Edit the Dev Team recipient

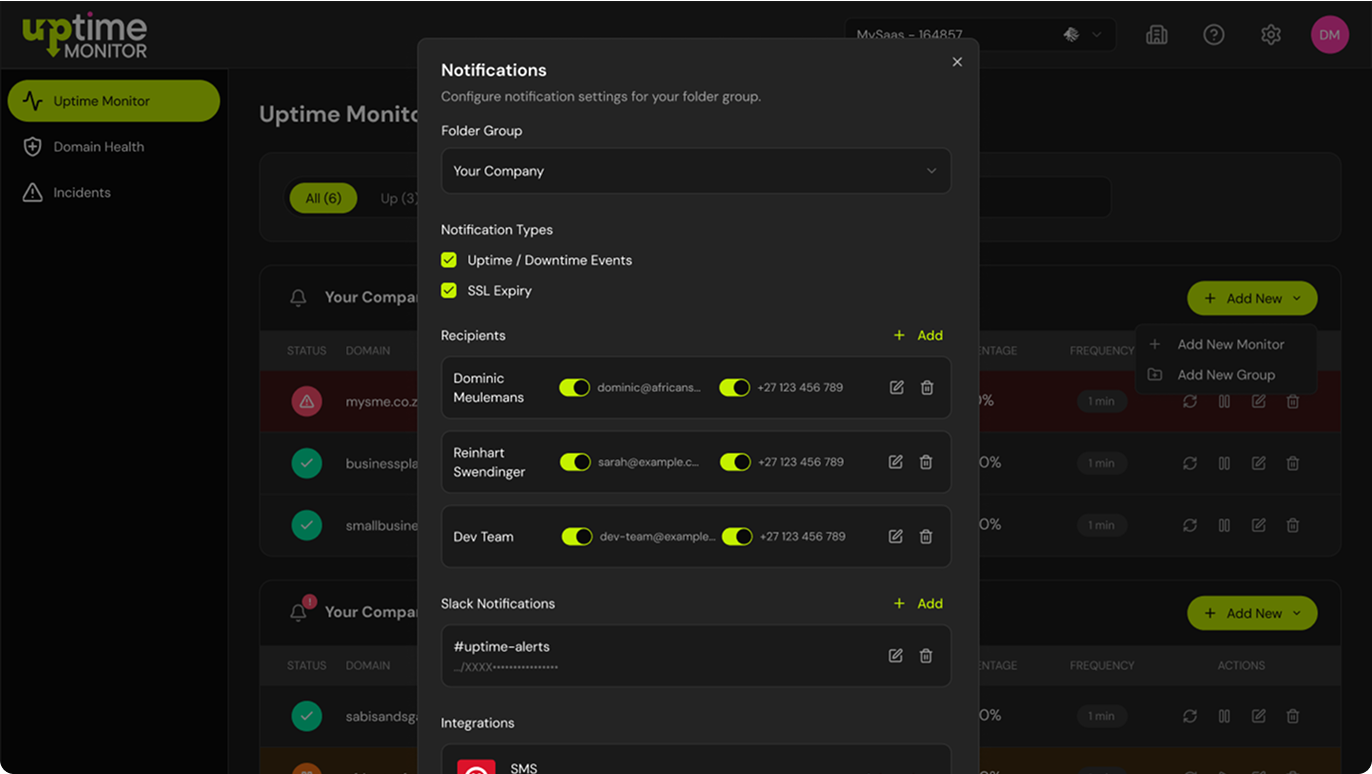[896, 536]
